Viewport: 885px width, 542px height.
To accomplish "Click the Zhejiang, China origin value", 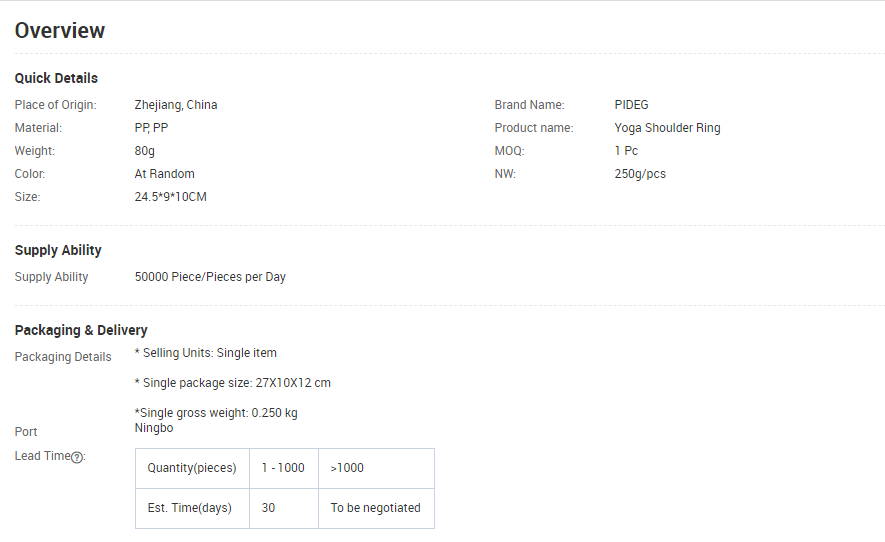I will (x=176, y=105).
